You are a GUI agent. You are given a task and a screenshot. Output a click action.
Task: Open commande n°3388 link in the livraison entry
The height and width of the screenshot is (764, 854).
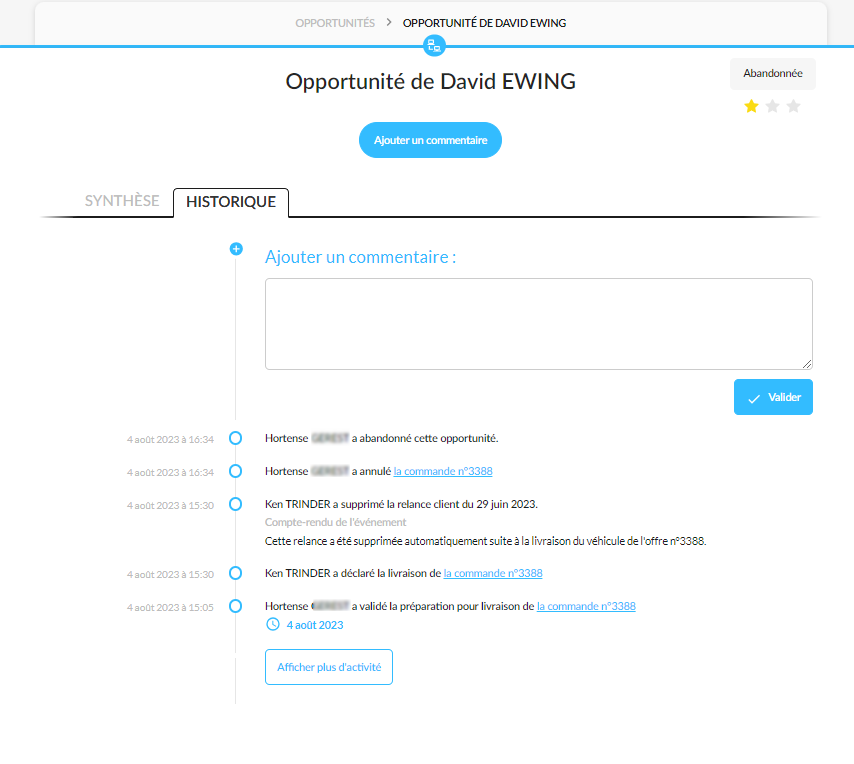click(x=493, y=573)
